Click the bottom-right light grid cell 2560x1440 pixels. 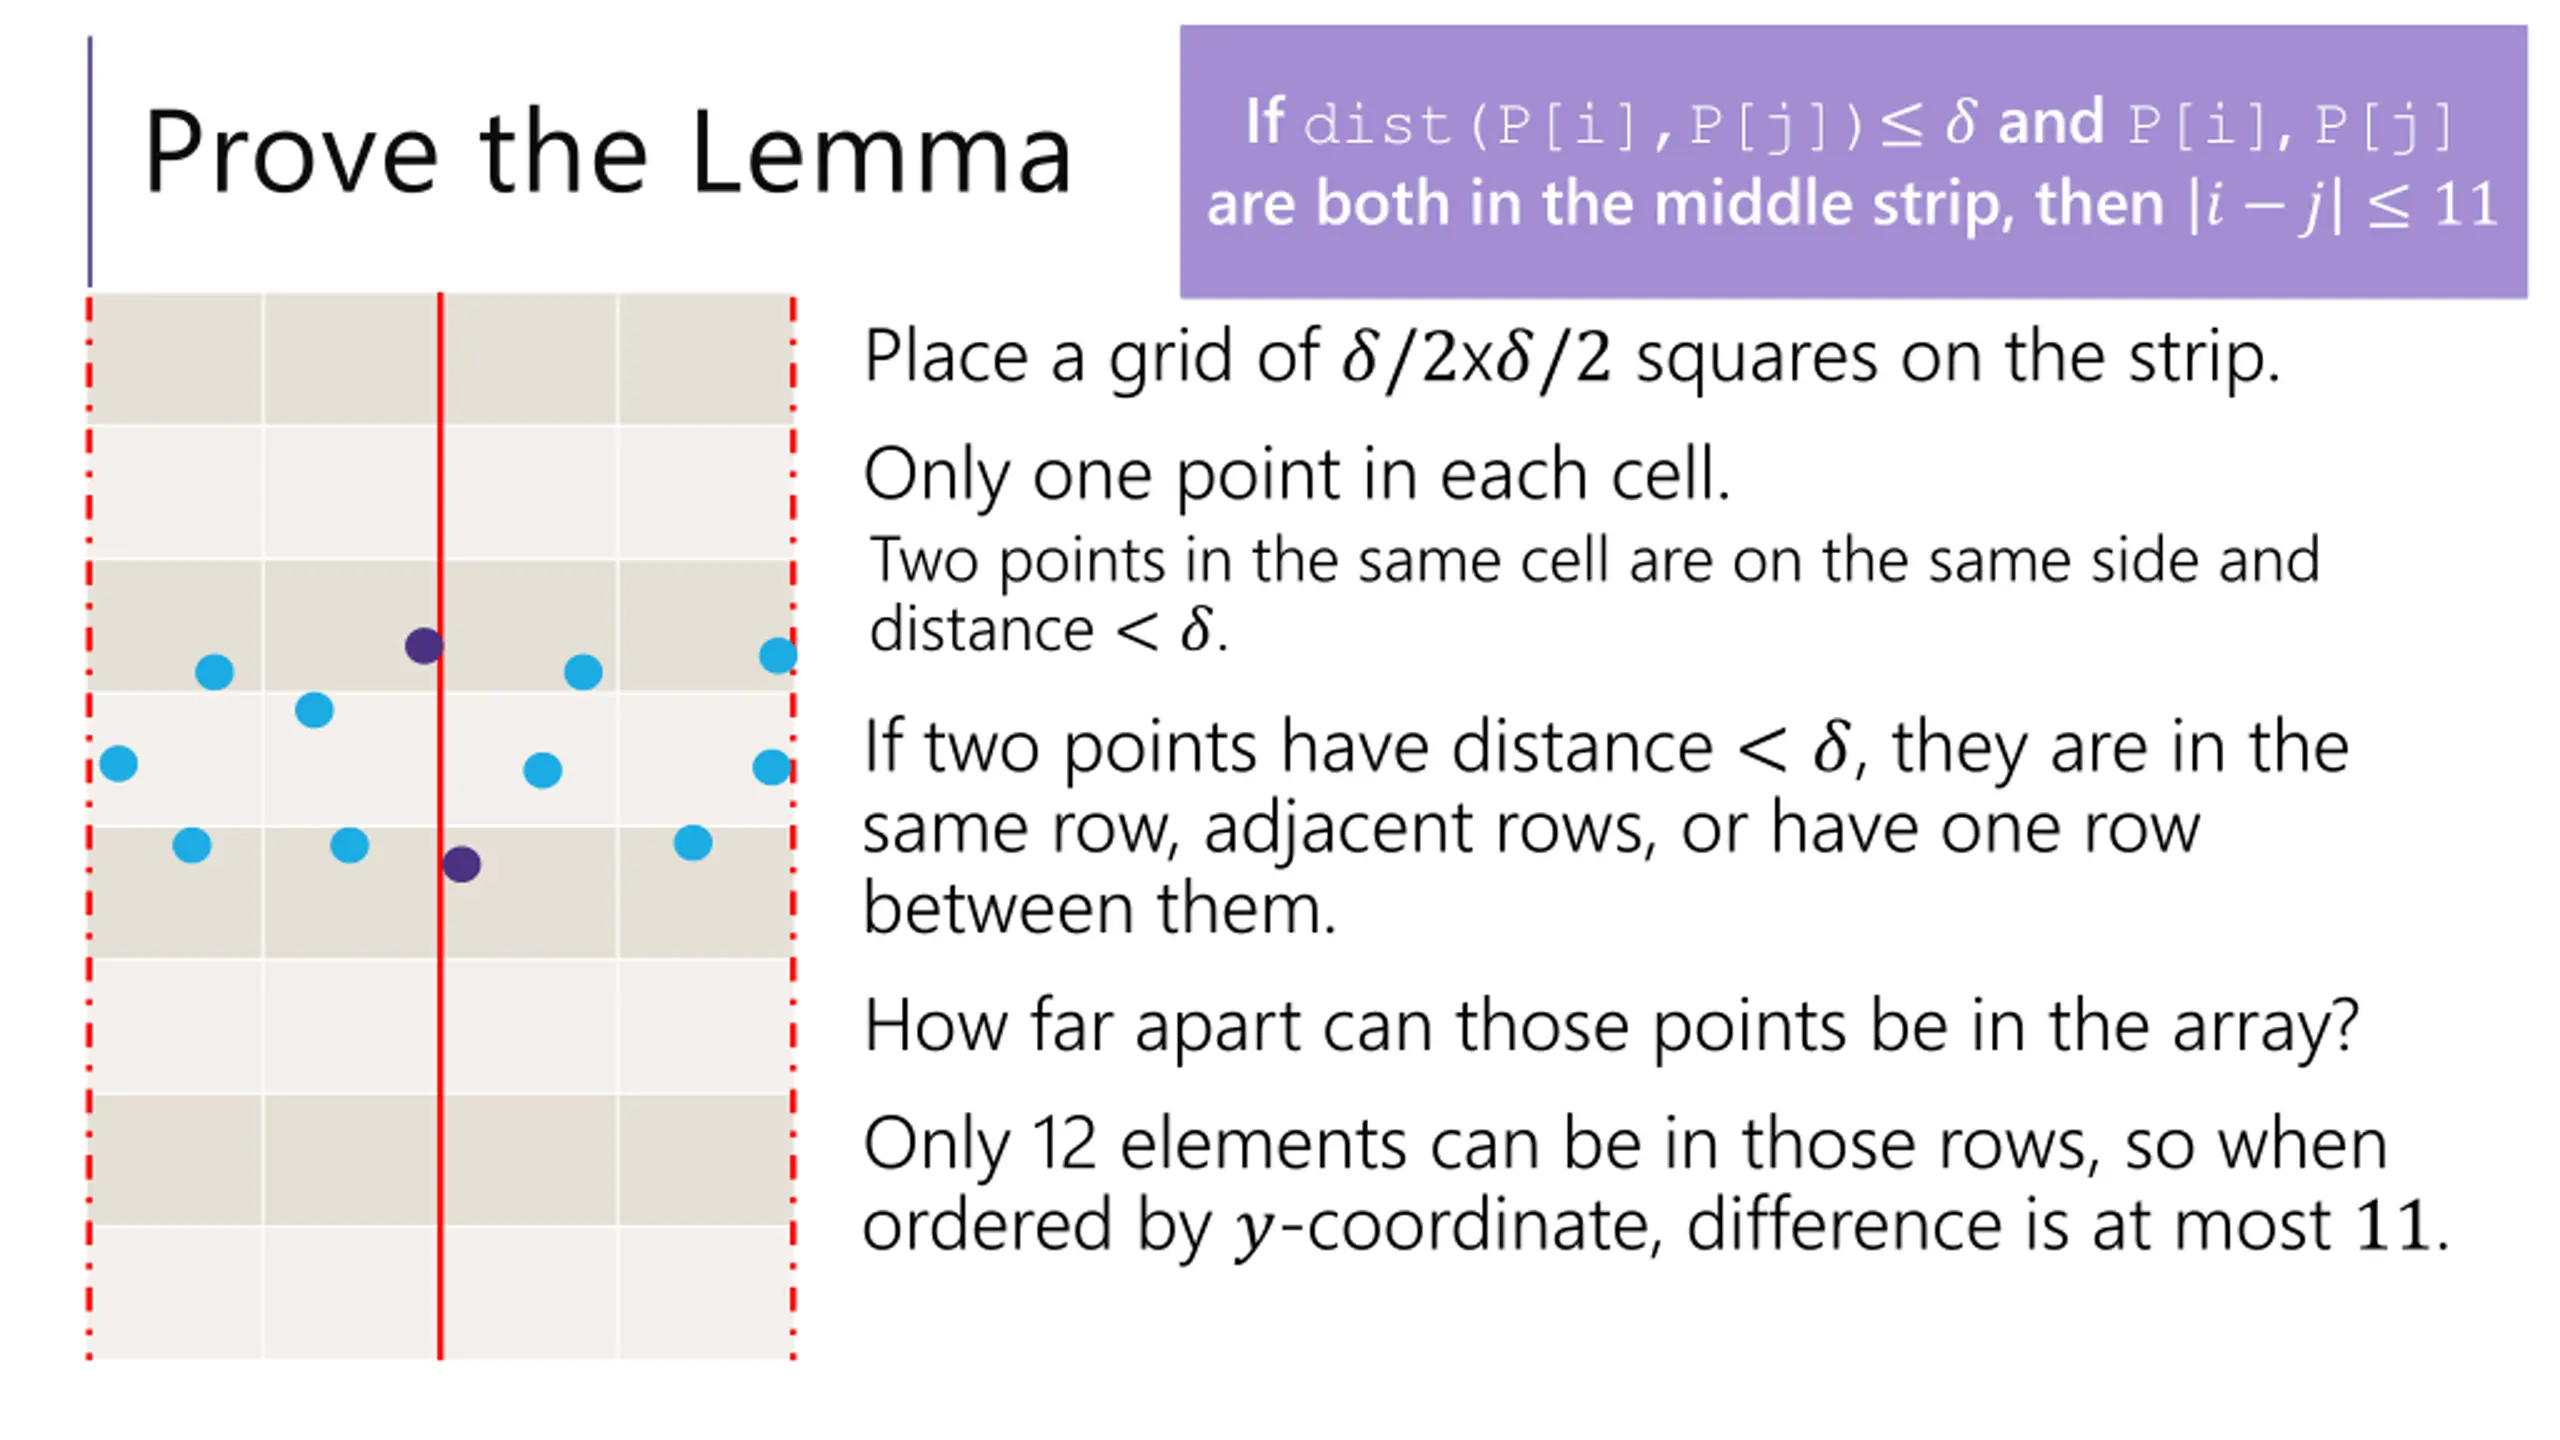[x=705, y=1293]
